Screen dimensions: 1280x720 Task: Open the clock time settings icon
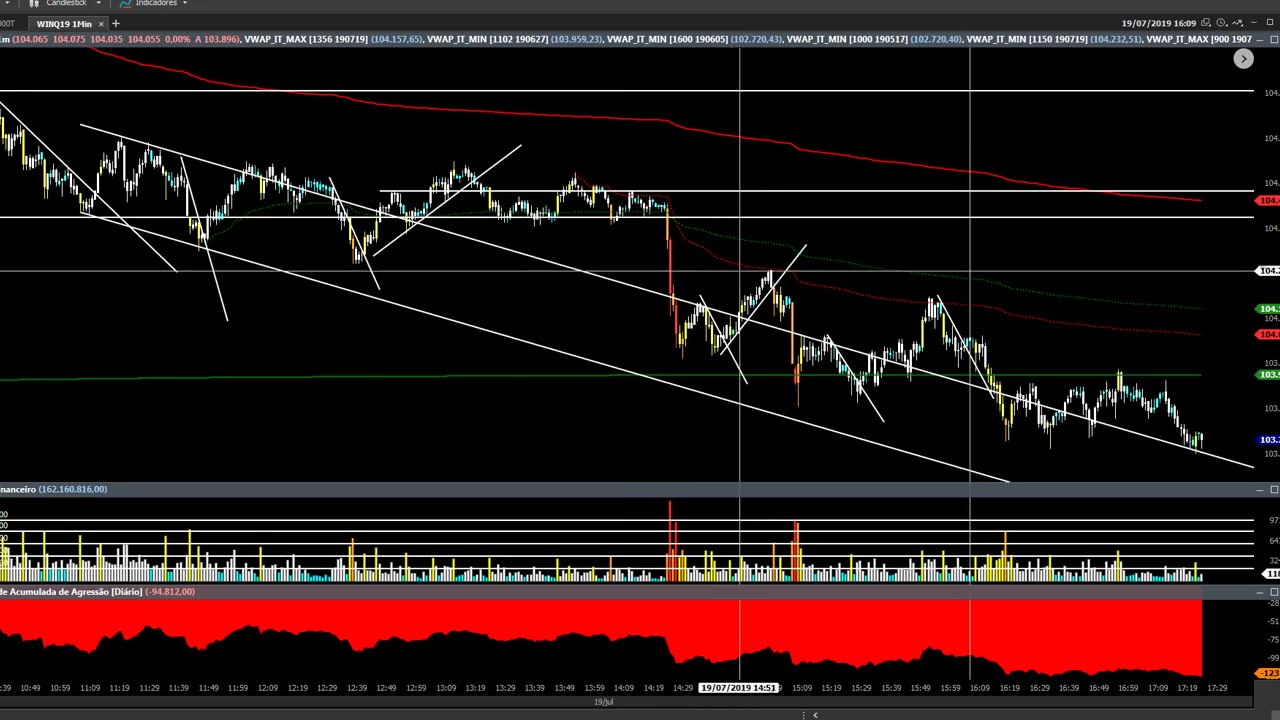click(x=1222, y=23)
